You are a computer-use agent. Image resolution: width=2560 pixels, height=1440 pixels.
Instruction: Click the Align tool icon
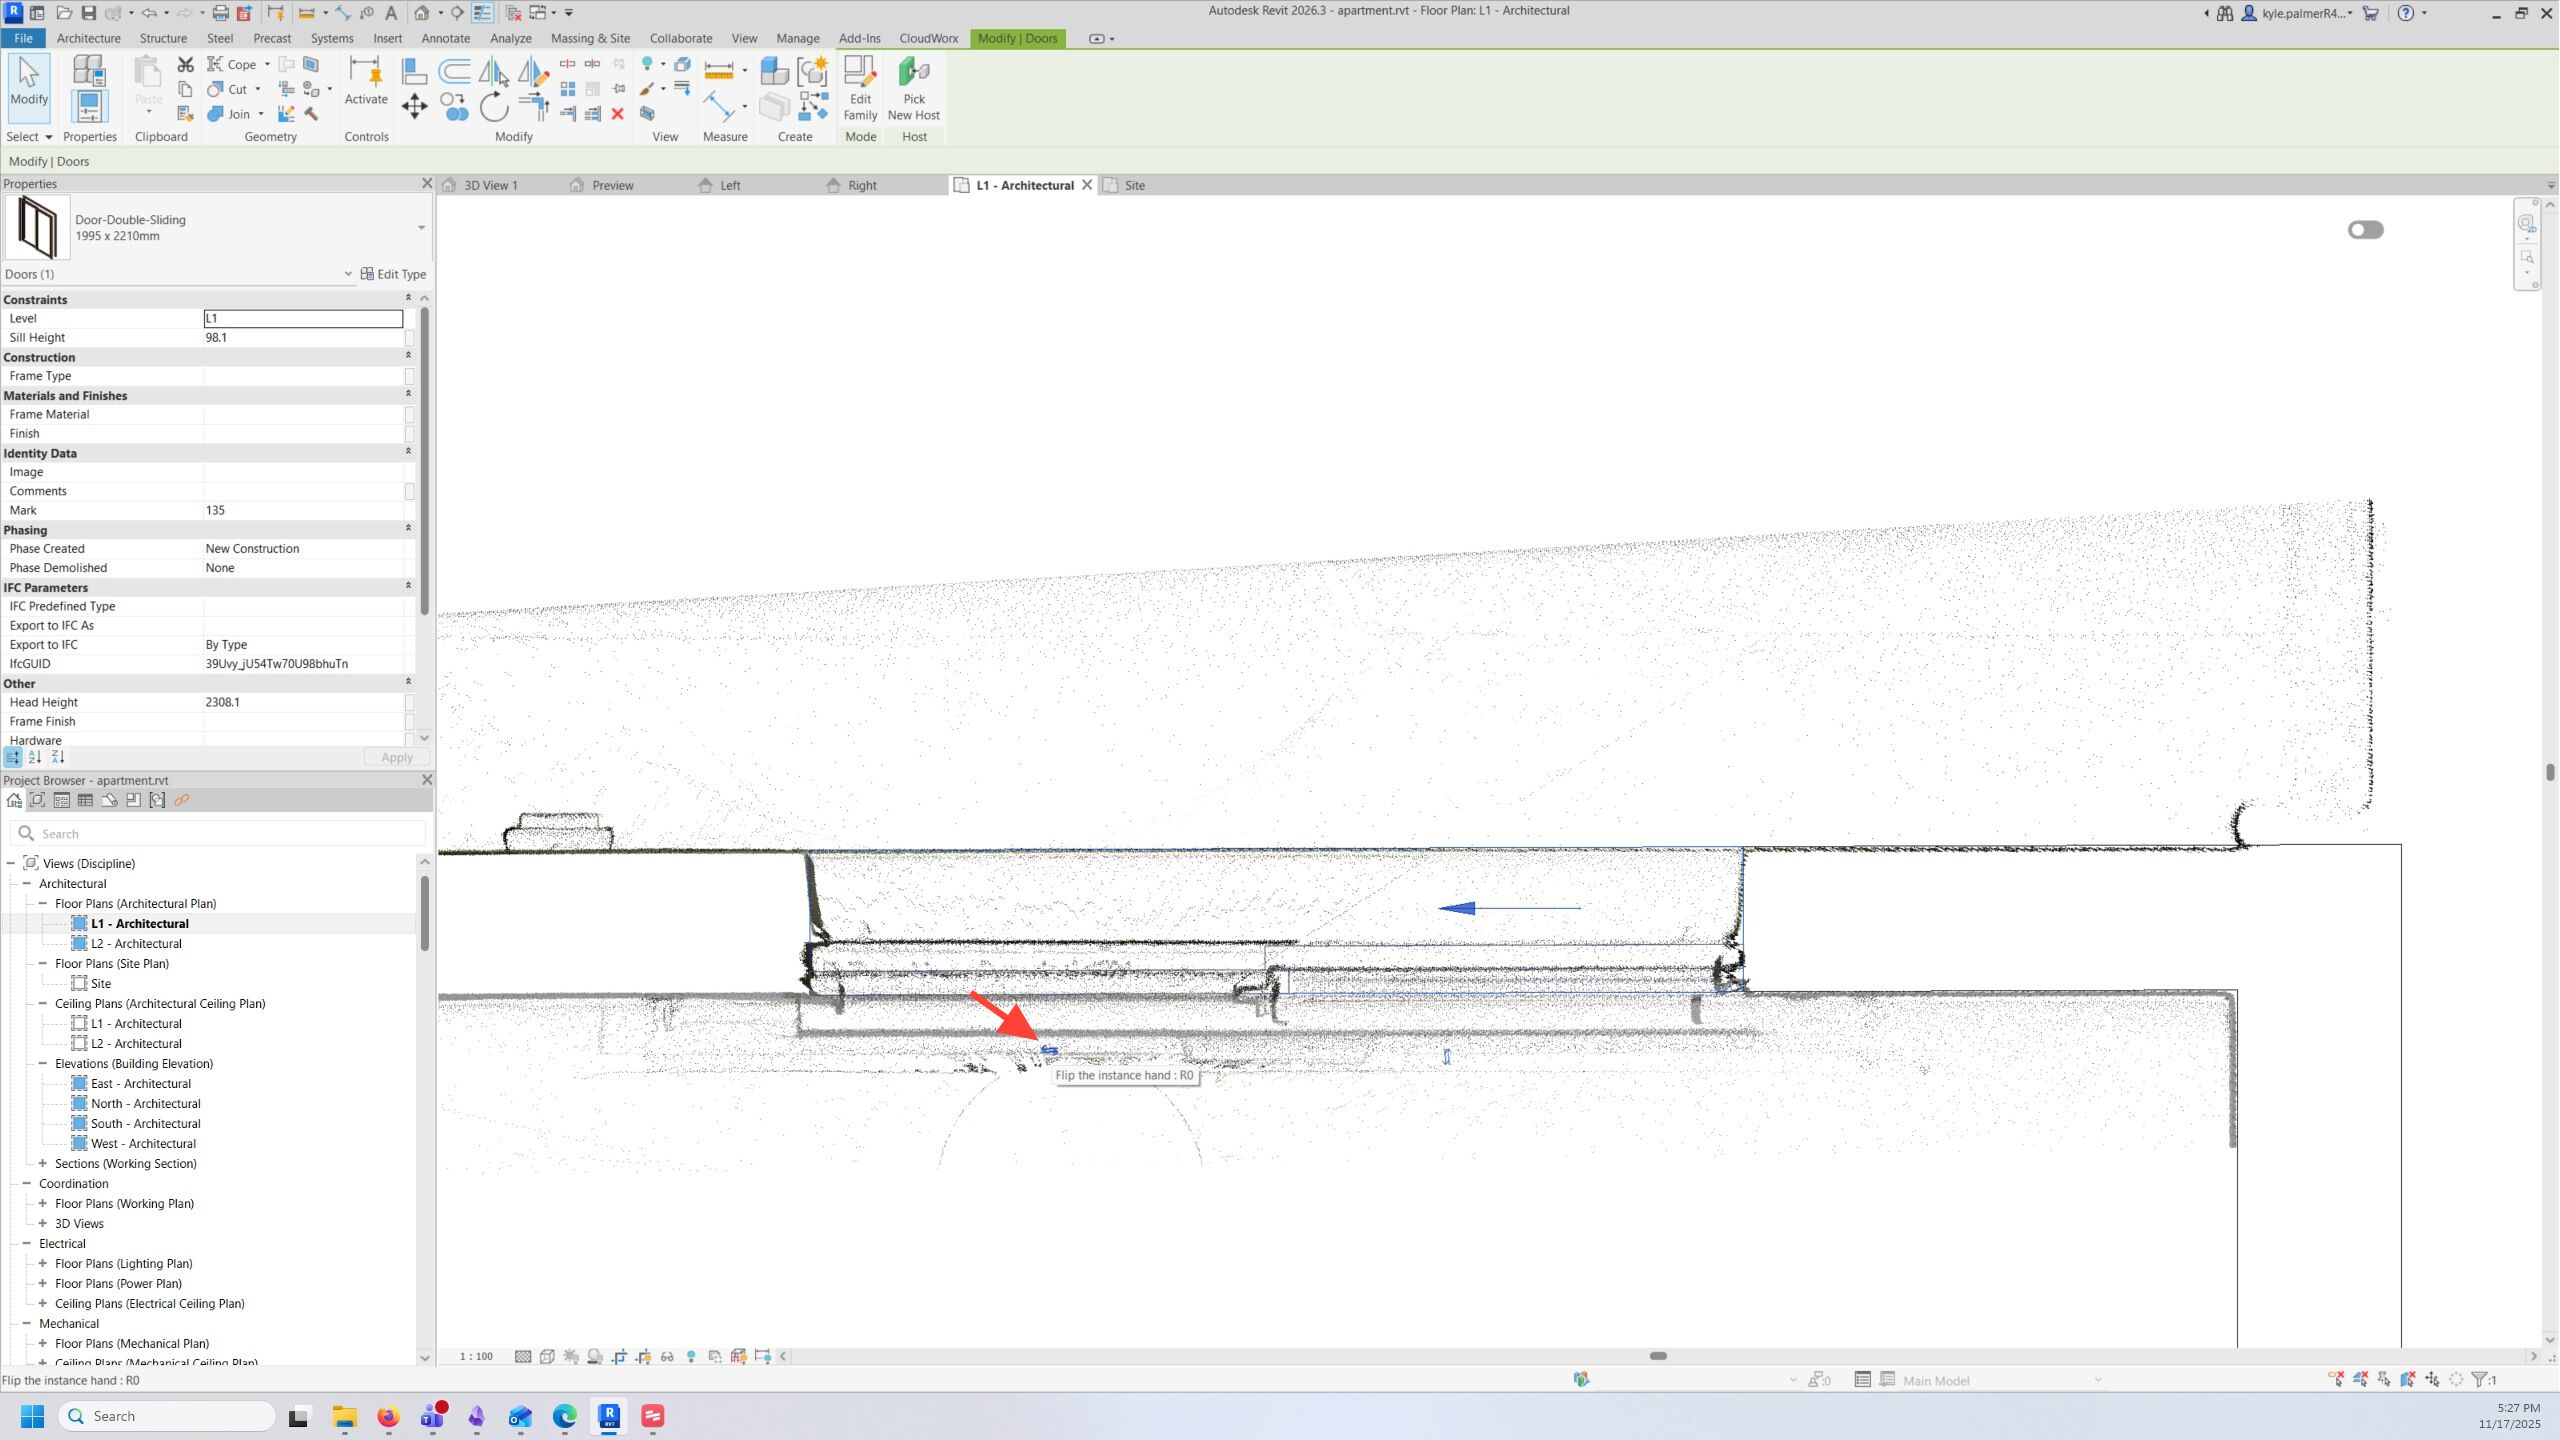tap(414, 70)
